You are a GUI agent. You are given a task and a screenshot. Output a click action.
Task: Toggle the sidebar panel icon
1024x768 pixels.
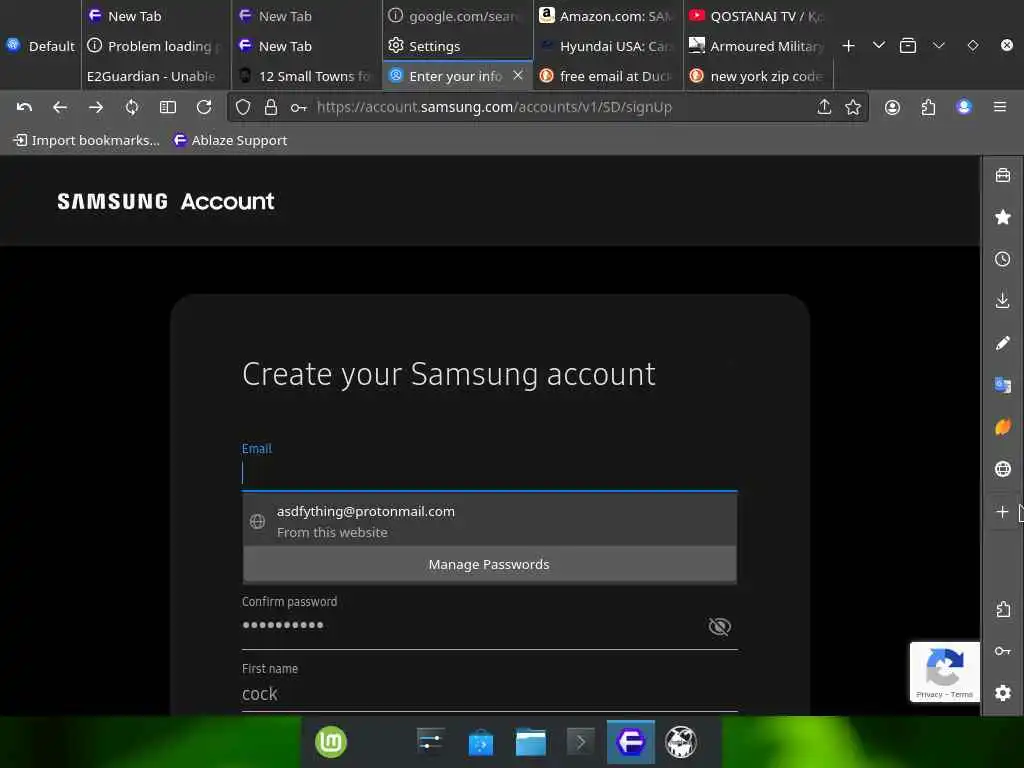(x=168, y=107)
